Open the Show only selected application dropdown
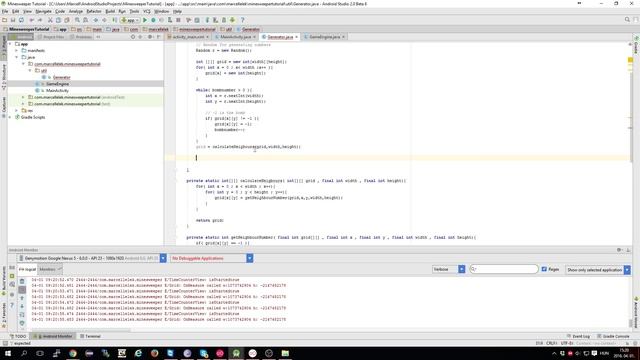640x360 pixels. click(627, 269)
